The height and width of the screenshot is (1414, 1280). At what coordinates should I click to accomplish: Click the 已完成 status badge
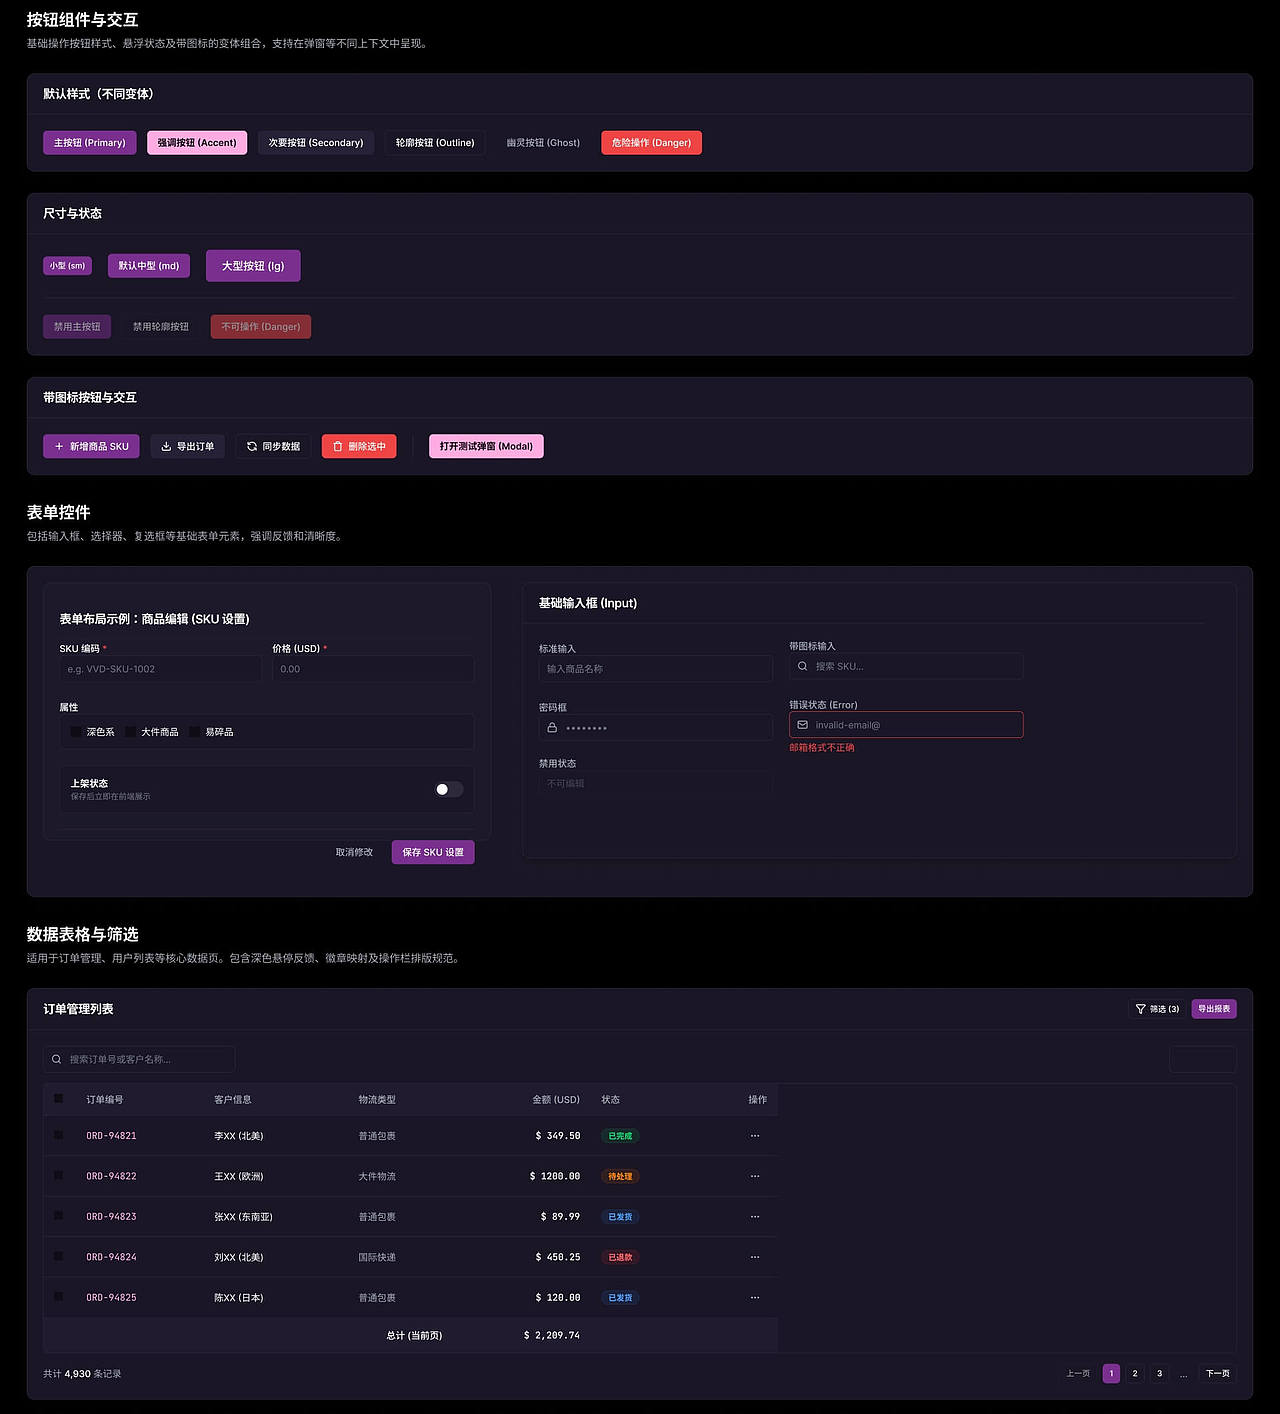[620, 1136]
